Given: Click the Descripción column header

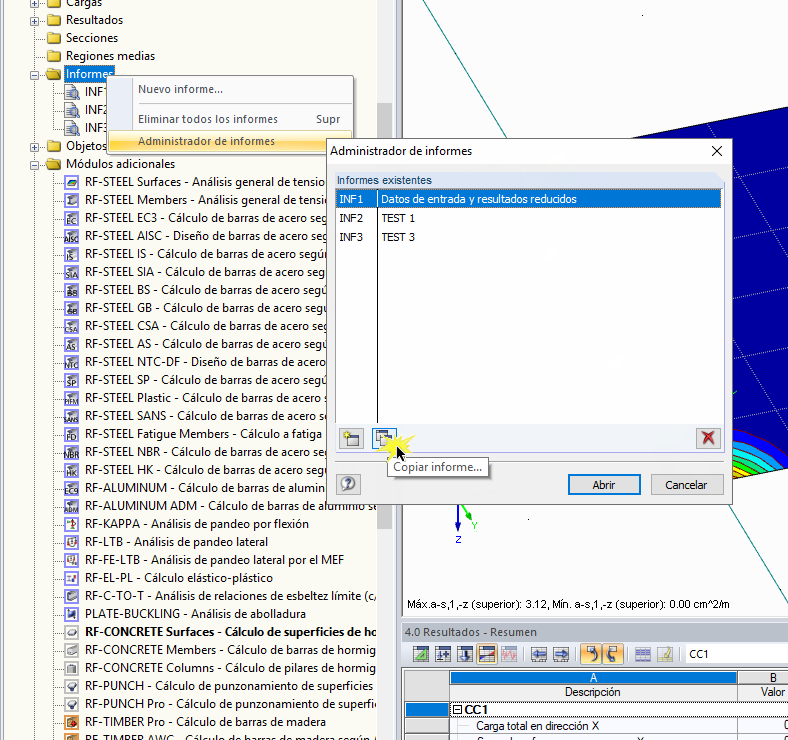Looking at the screenshot, I should click(593, 692).
